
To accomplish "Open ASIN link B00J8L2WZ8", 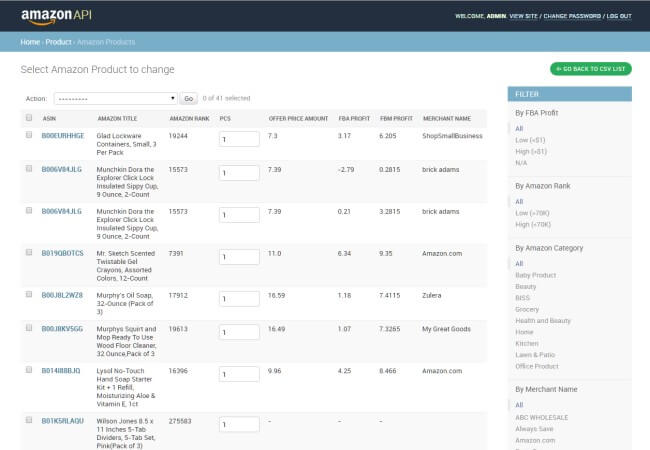I will tap(62, 296).
